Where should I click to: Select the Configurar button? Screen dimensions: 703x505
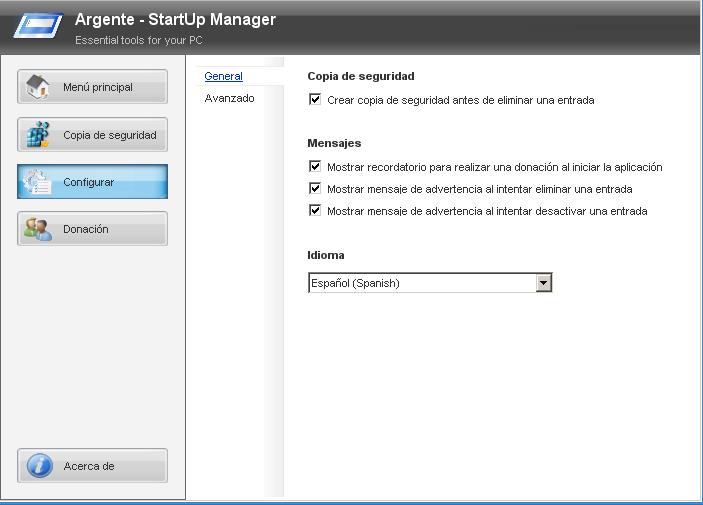[x=92, y=182]
